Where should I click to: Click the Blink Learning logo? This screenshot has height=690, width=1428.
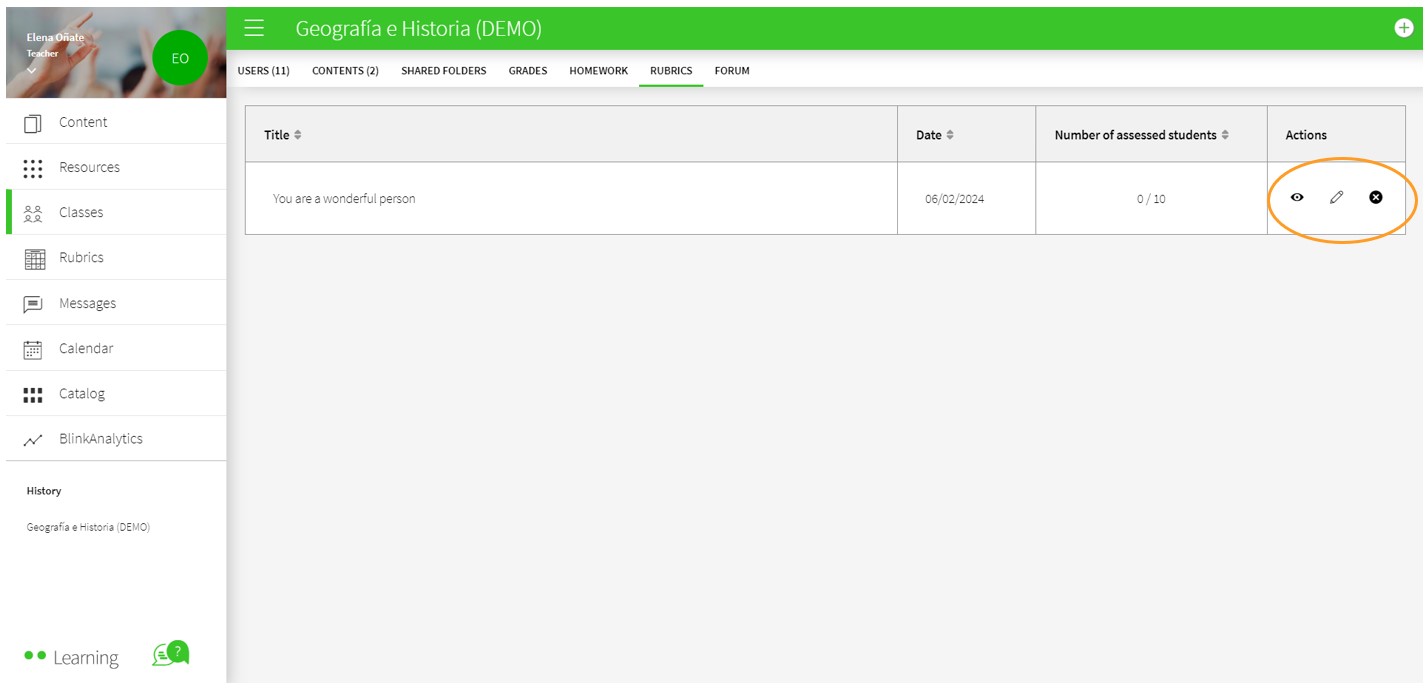(x=71, y=657)
